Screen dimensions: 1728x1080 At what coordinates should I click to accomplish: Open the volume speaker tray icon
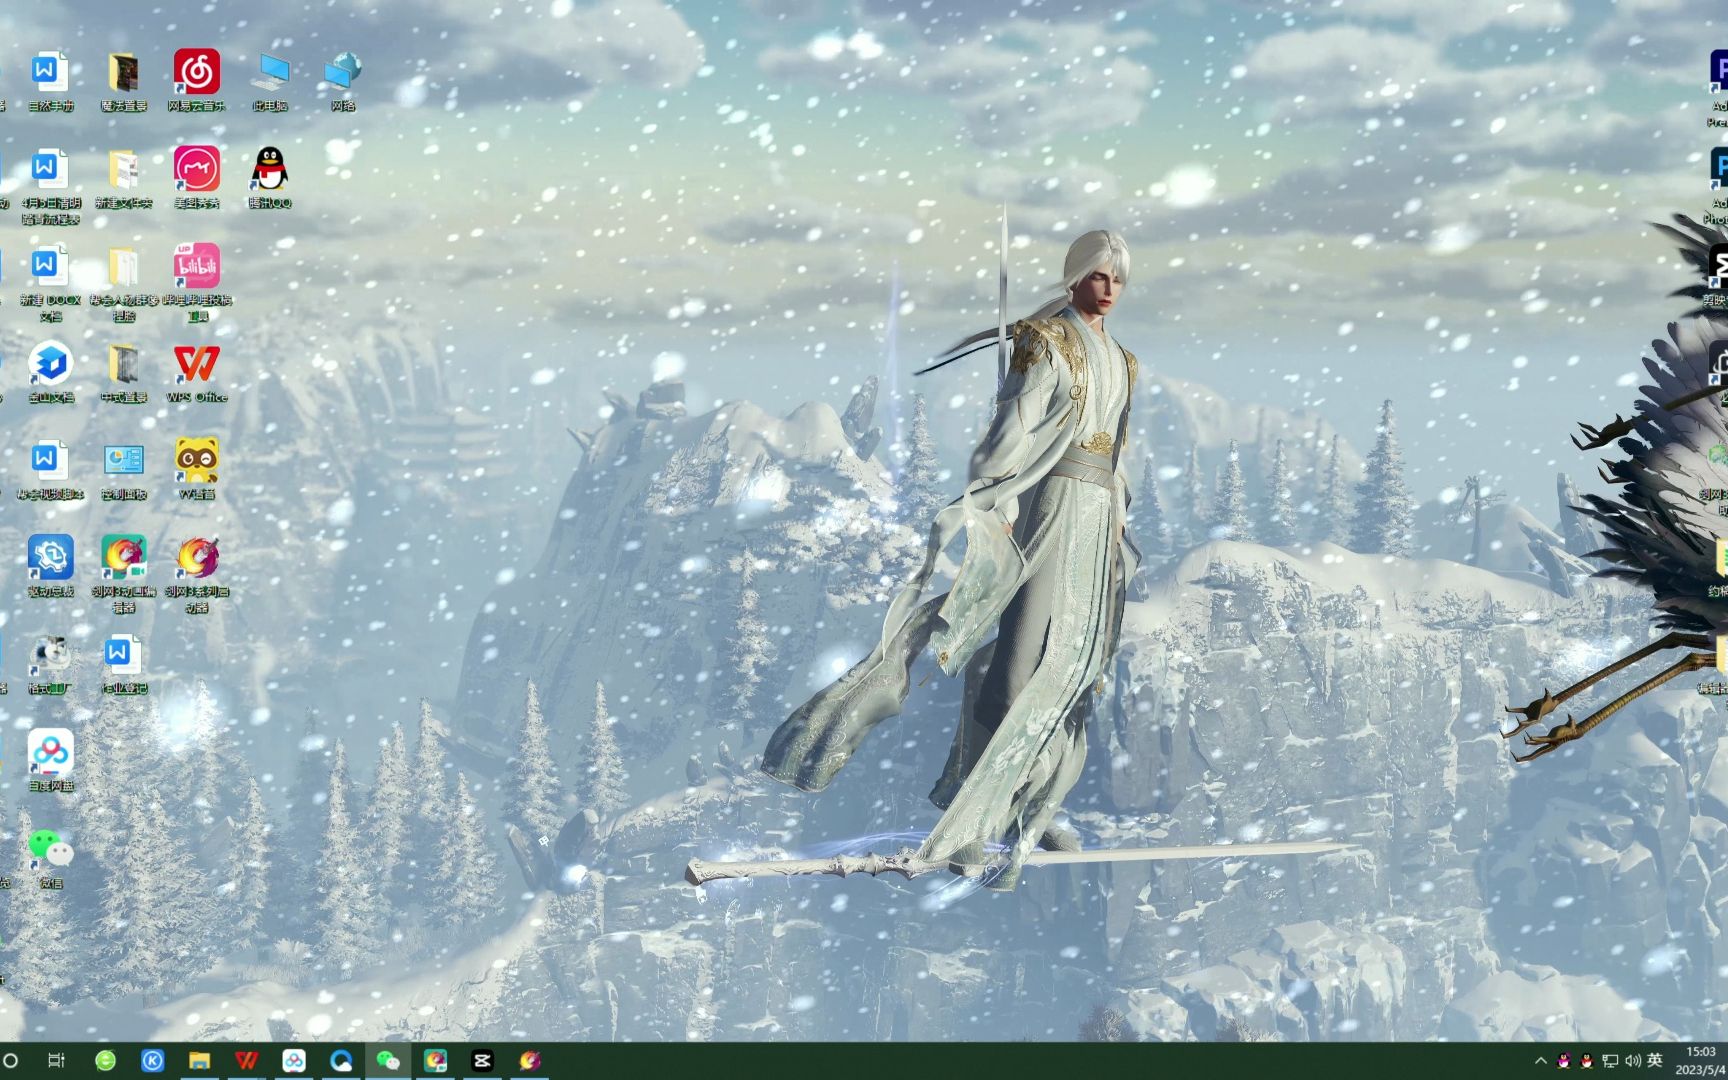click(x=1633, y=1061)
